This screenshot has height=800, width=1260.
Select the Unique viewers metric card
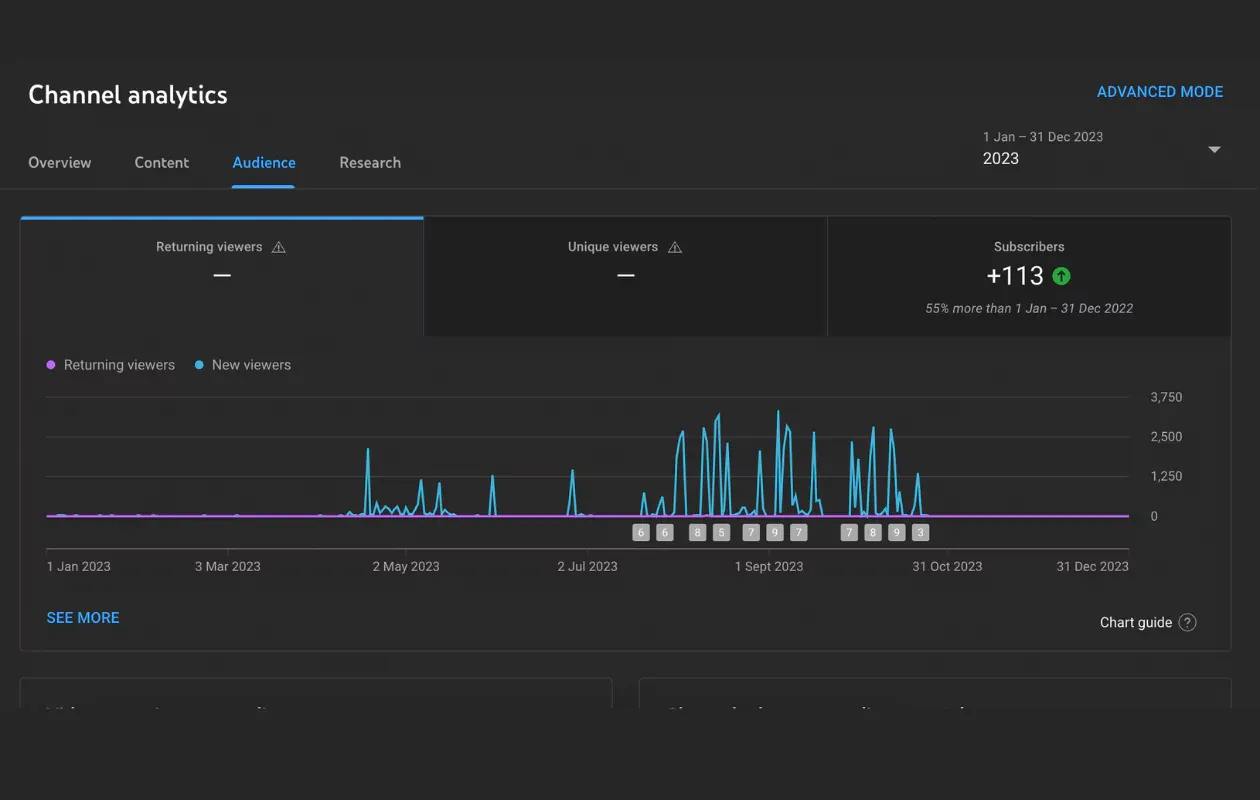(x=626, y=277)
